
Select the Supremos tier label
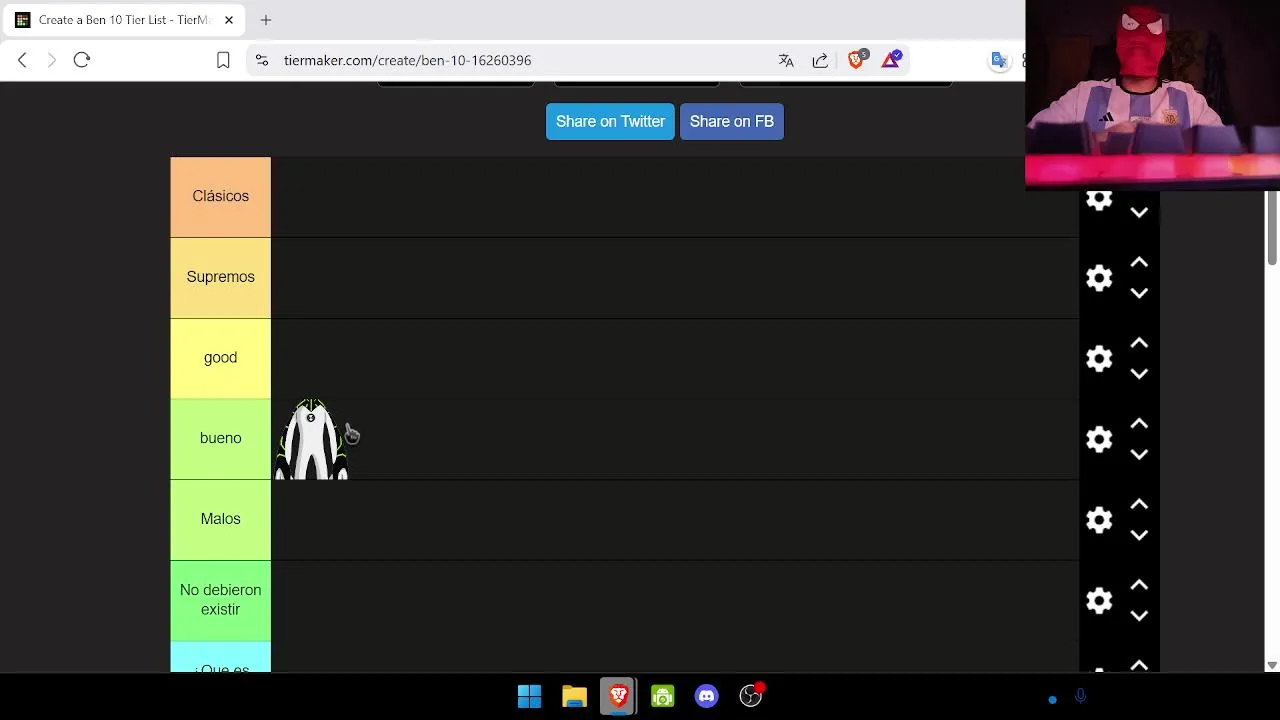(x=220, y=277)
